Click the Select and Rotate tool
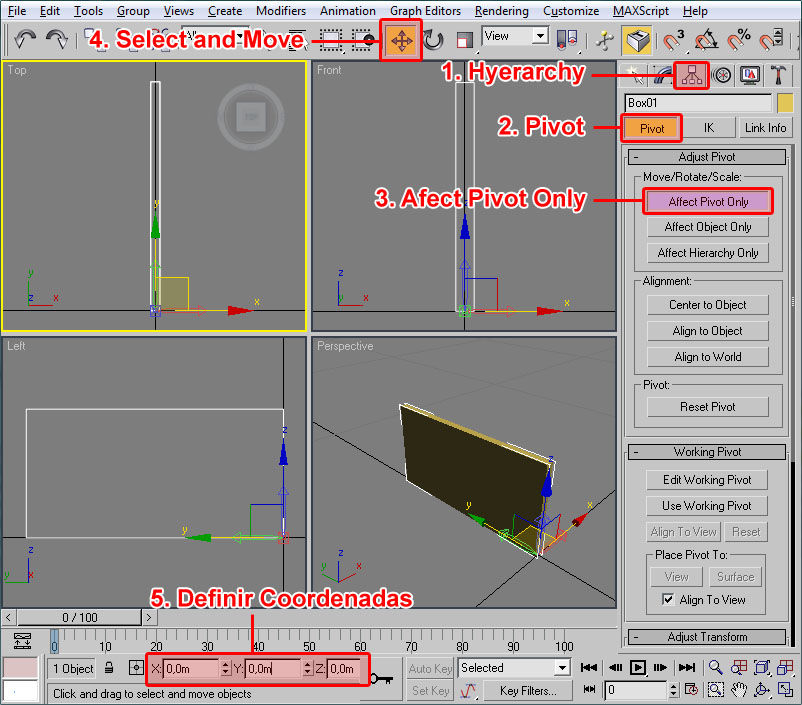 (433, 41)
